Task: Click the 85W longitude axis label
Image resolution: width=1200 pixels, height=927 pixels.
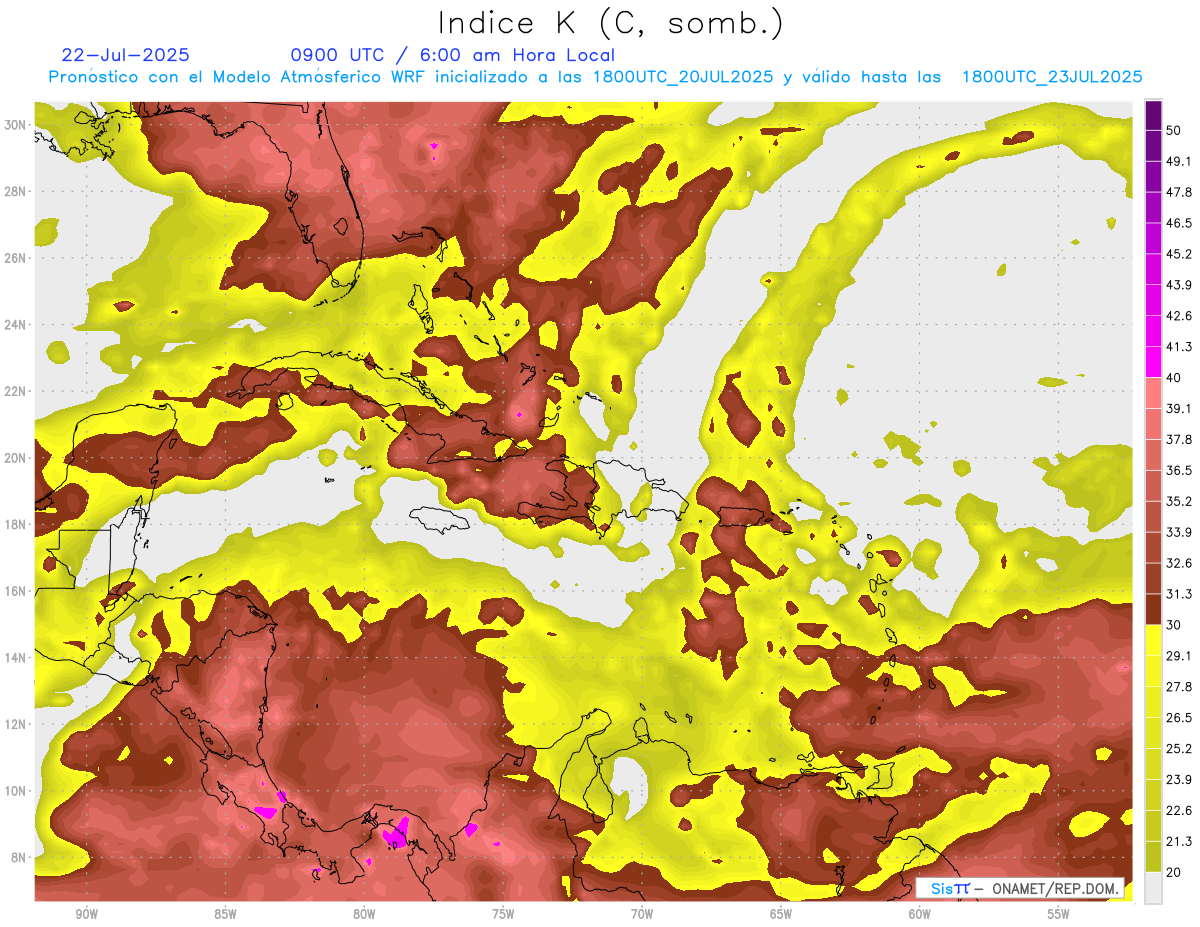Action: (x=225, y=915)
